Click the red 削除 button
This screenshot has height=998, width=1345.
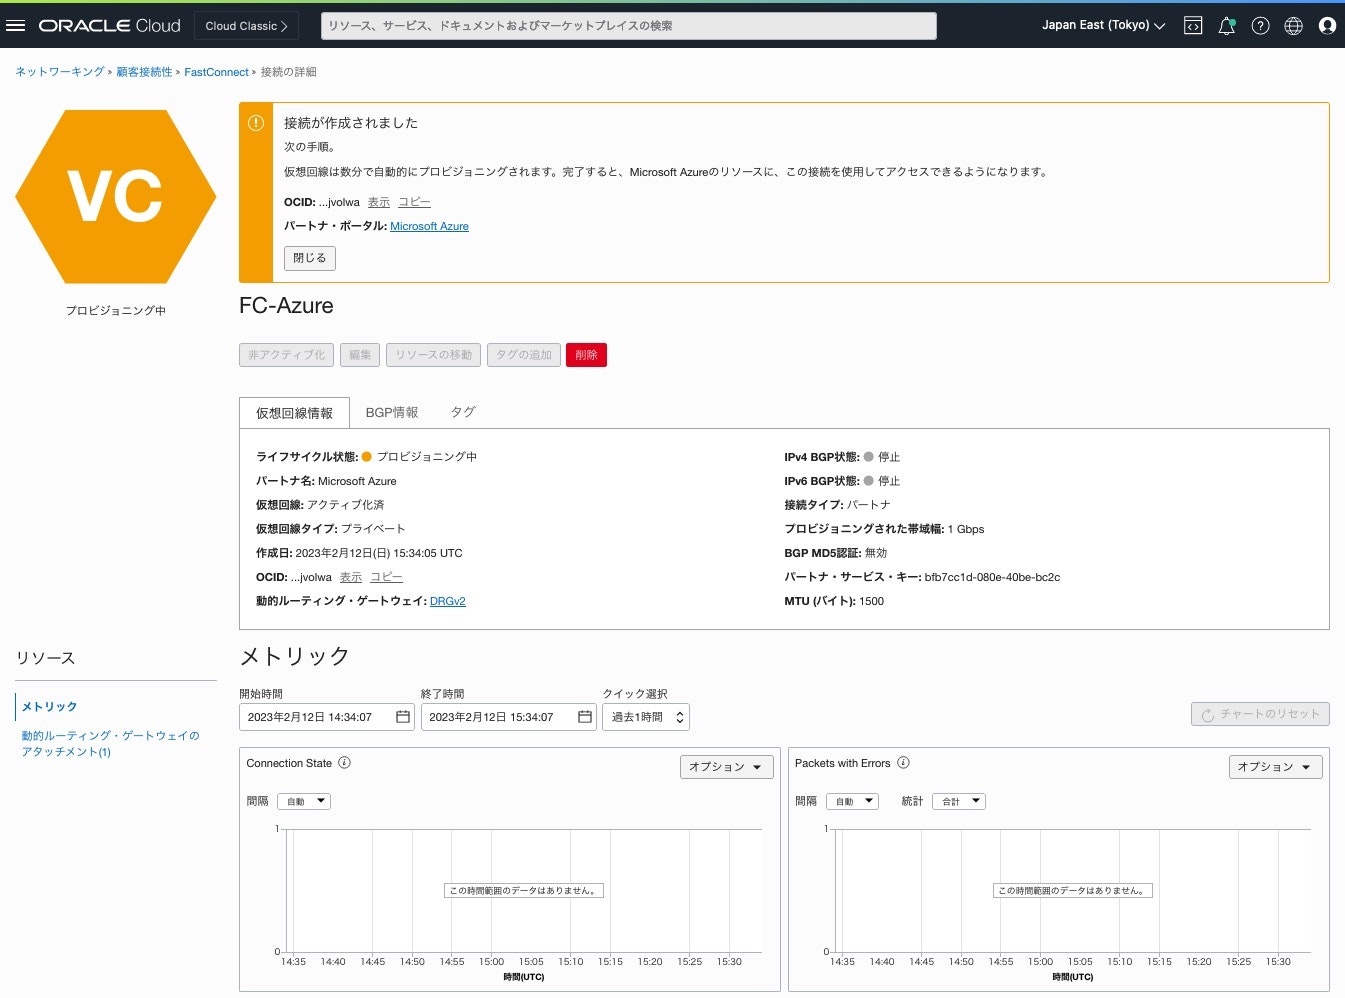586,355
